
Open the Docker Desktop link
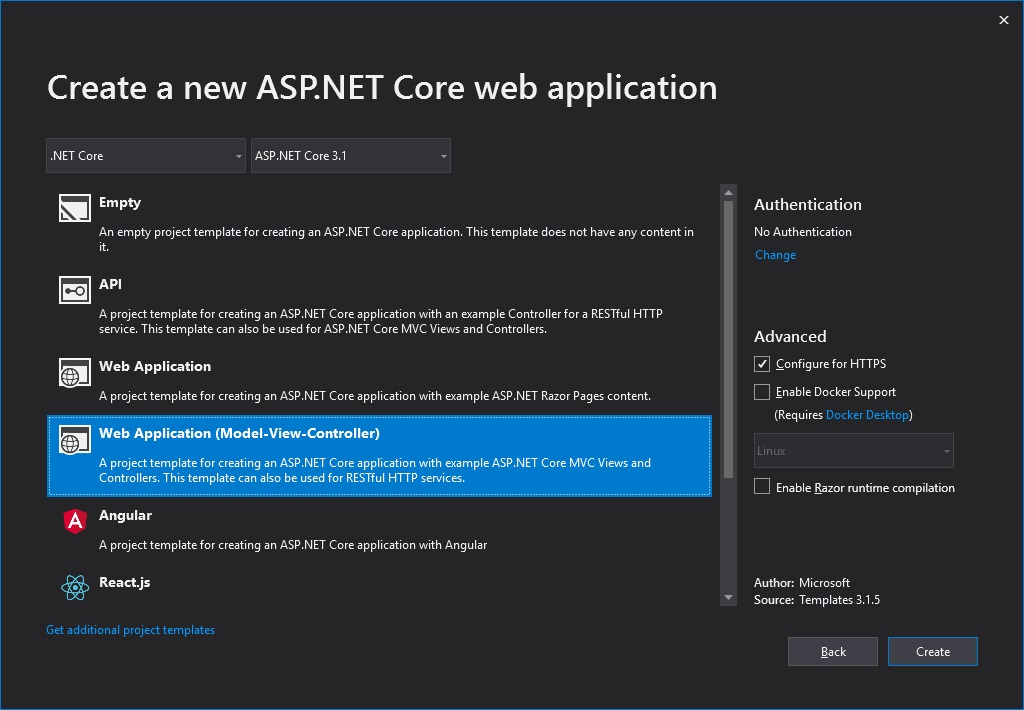pos(867,415)
